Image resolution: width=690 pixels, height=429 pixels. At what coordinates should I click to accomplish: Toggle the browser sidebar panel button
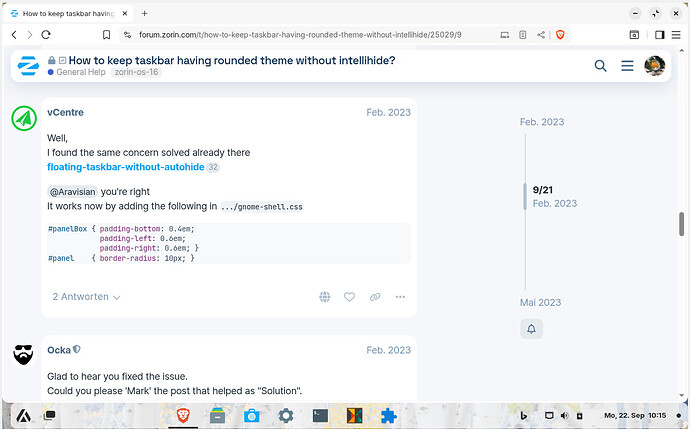pos(659,34)
